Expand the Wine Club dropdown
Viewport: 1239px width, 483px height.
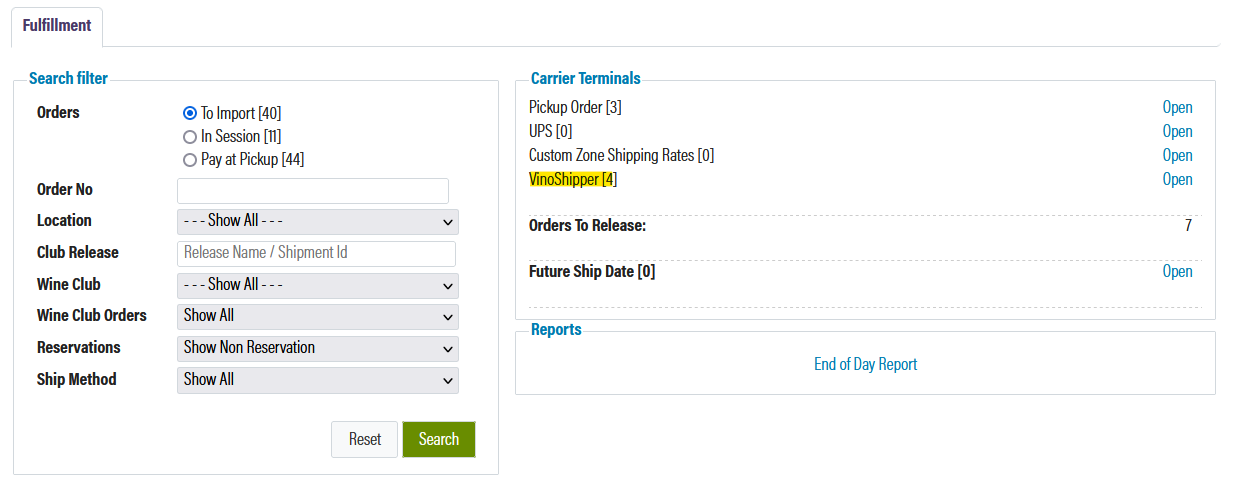[318, 285]
